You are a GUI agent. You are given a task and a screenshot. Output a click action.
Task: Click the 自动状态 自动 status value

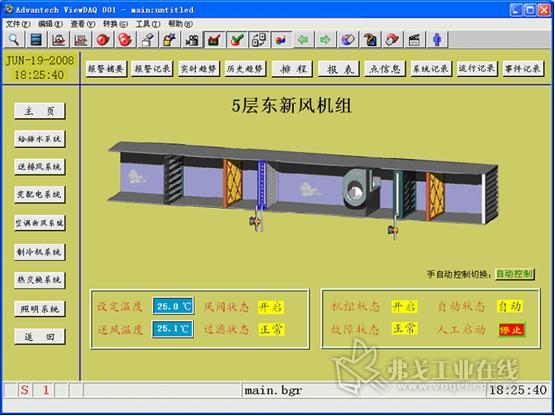click(510, 306)
